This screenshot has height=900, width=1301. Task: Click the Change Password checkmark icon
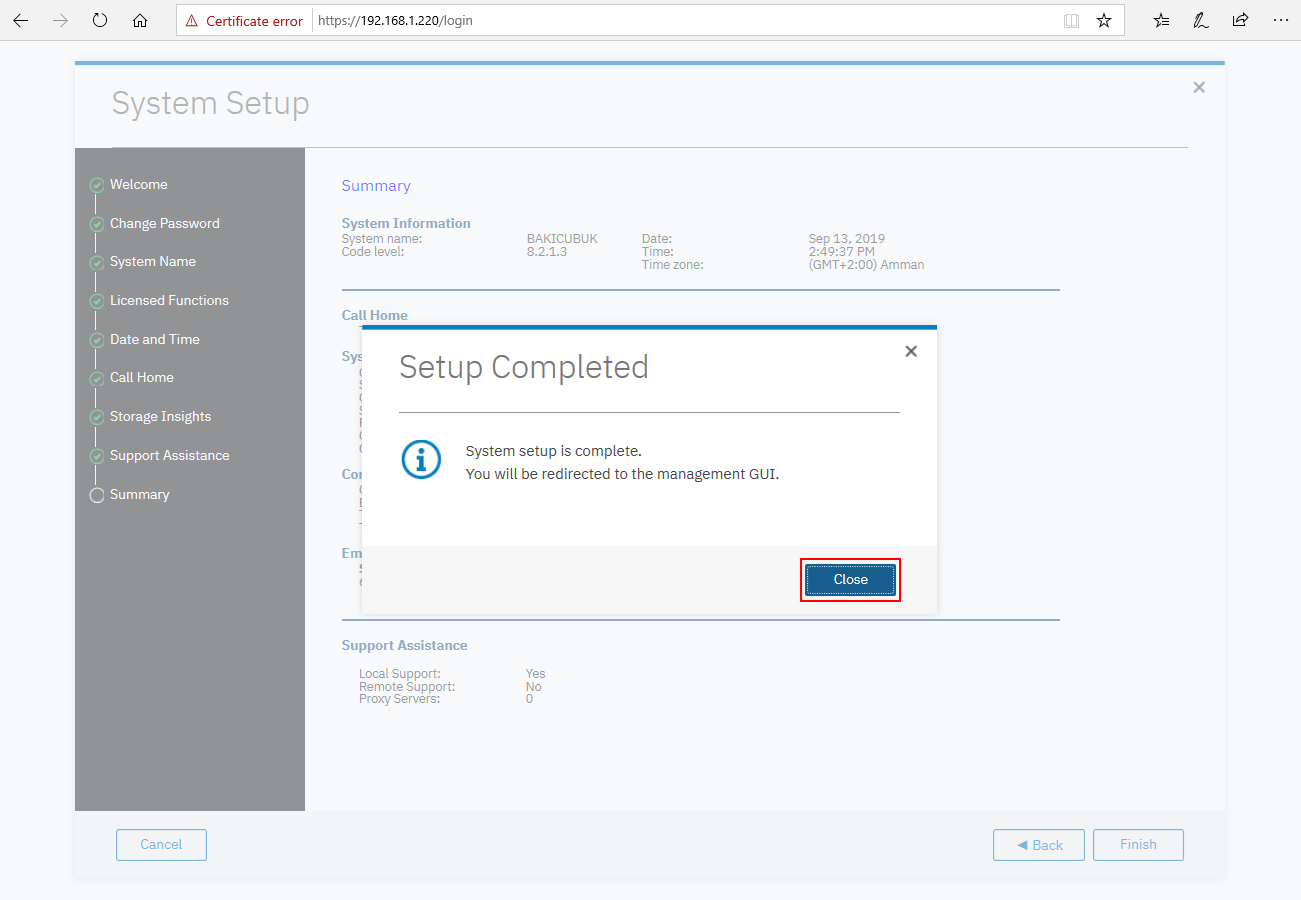pyautogui.click(x=97, y=224)
